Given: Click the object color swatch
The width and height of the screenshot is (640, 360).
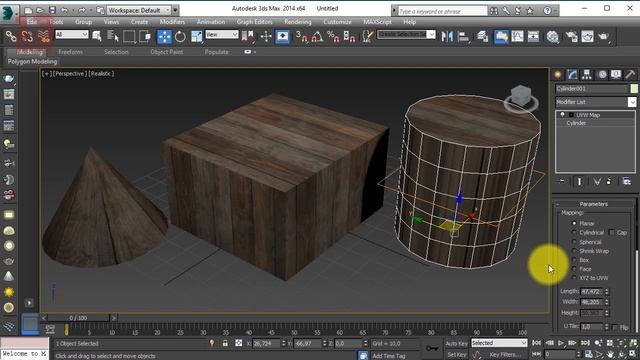Looking at the screenshot, I should [x=634, y=89].
